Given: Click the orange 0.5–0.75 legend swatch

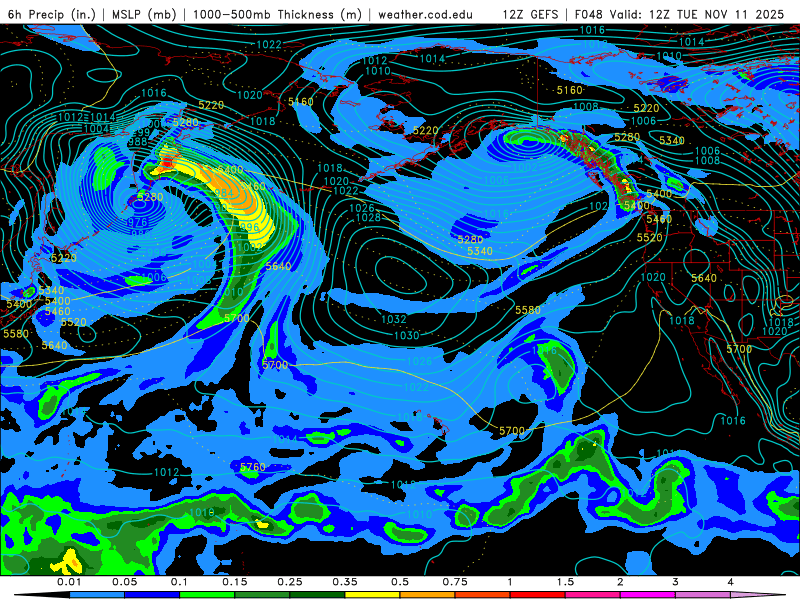Looking at the screenshot, I should coord(427,595).
